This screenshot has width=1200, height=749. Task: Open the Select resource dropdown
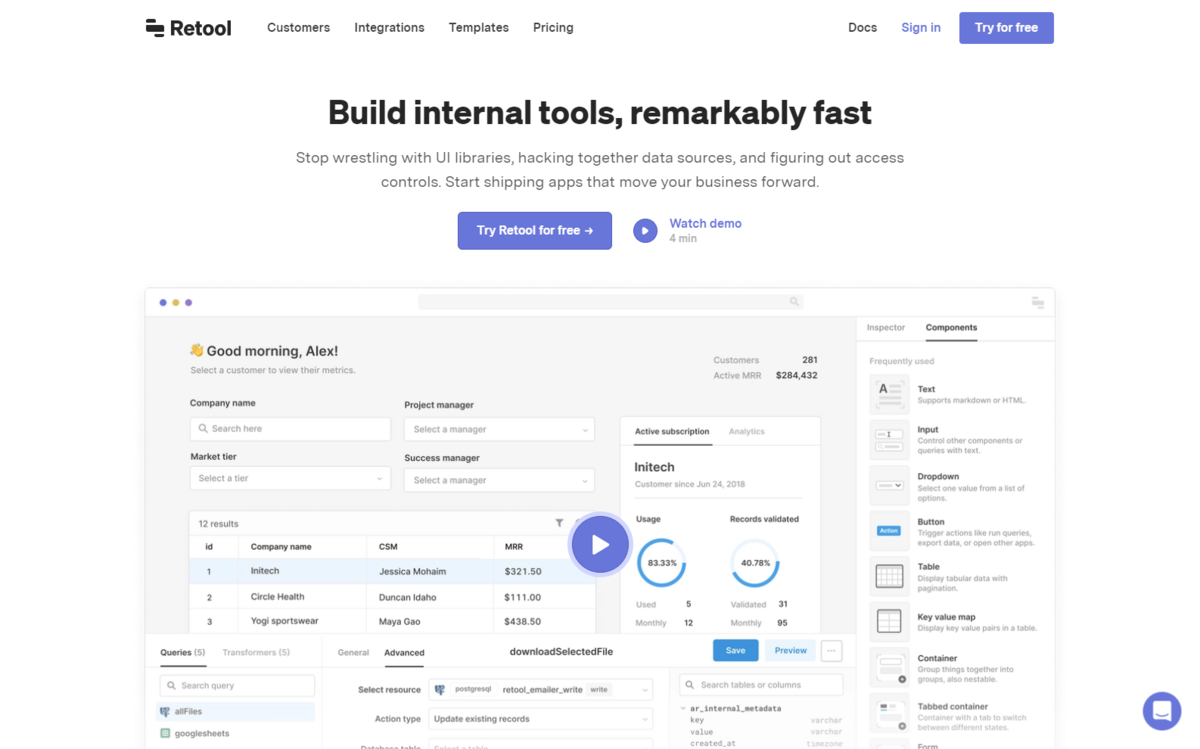tap(541, 689)
